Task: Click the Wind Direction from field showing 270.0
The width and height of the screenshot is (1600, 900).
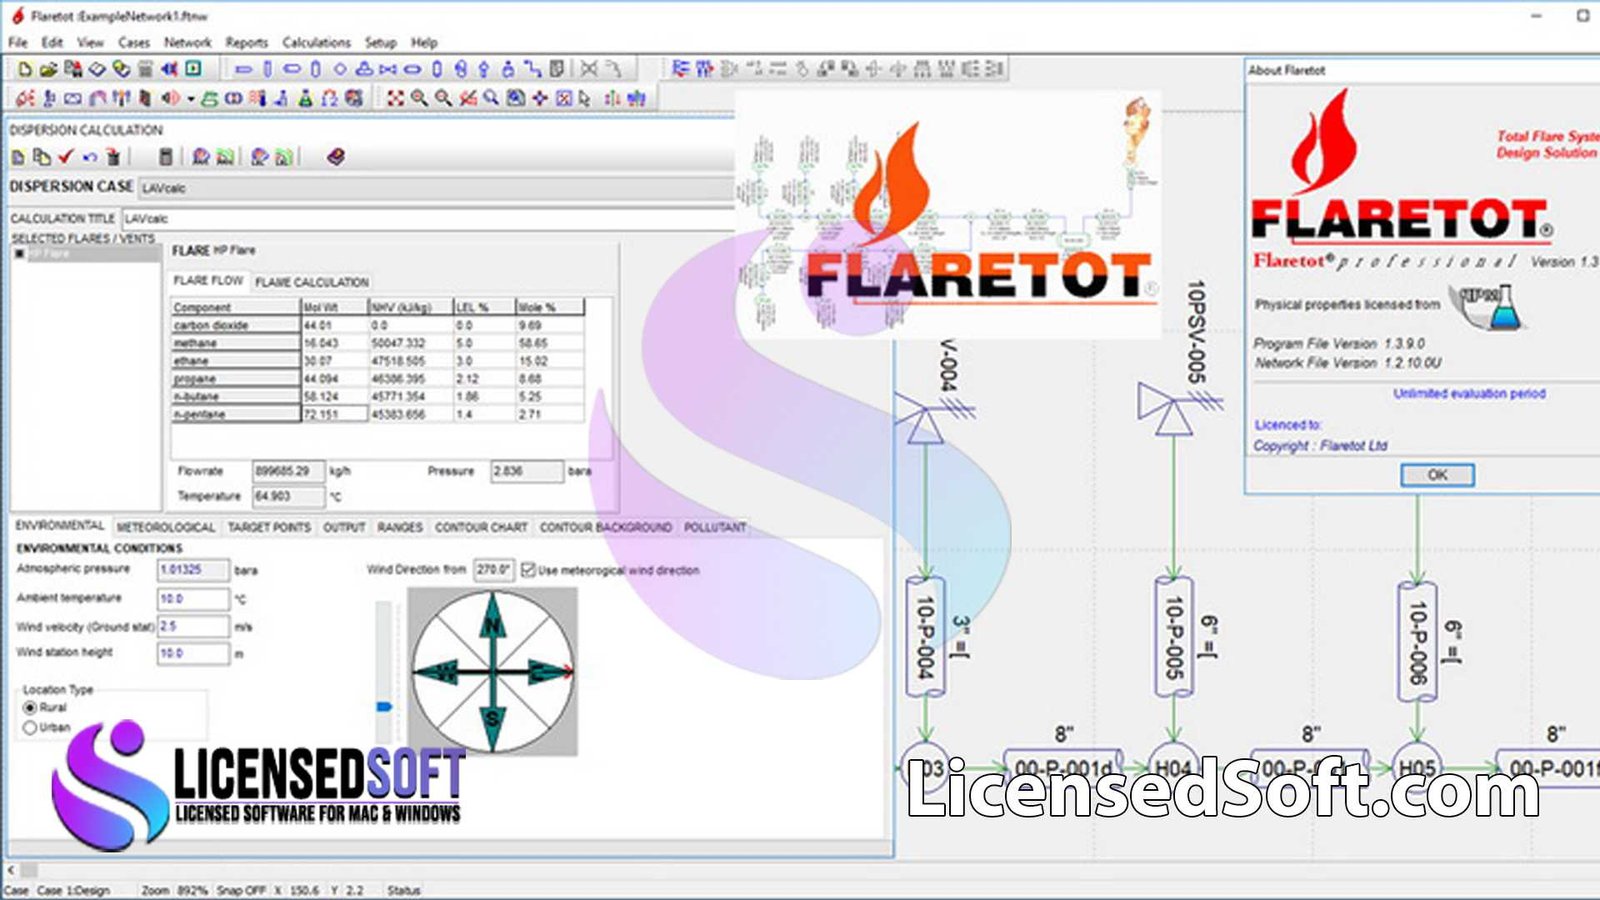Action: point(493,570)
